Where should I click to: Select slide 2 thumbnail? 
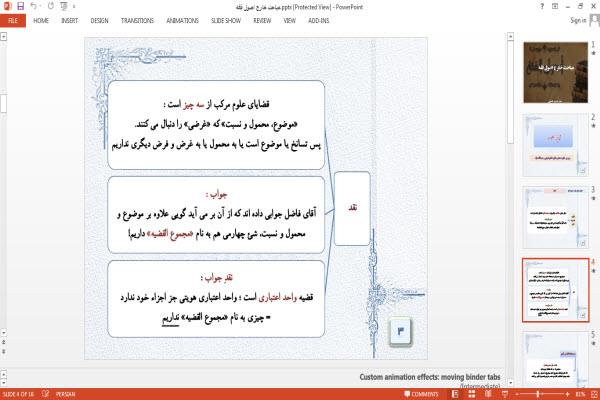pos(555,145)
